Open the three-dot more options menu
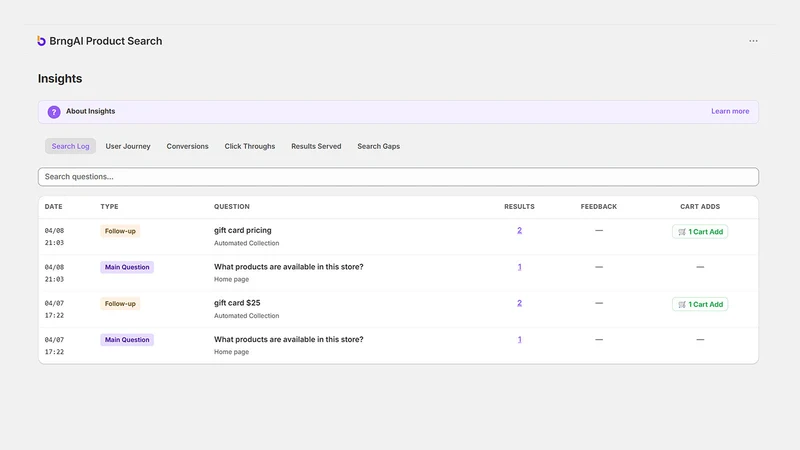The height and width of the screenshot is (450, 800). (753, 41)
